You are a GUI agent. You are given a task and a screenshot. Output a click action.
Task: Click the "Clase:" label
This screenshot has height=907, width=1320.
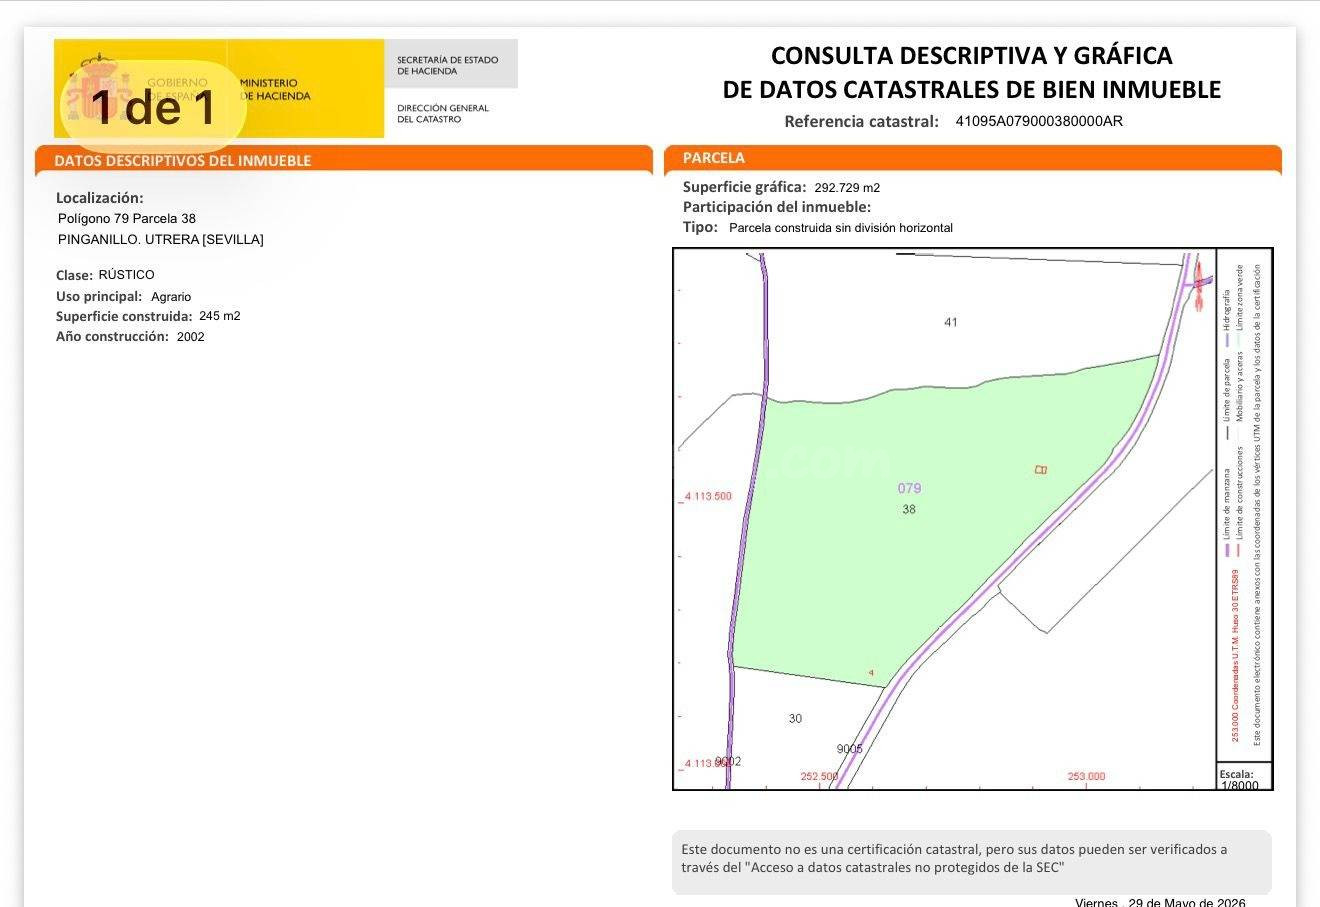(x=75, y=275)
